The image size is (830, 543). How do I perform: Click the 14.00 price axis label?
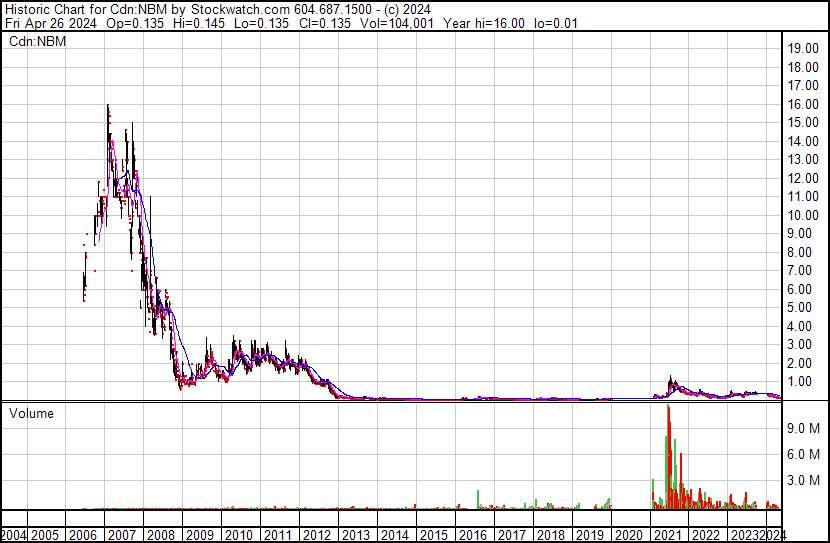803,141
